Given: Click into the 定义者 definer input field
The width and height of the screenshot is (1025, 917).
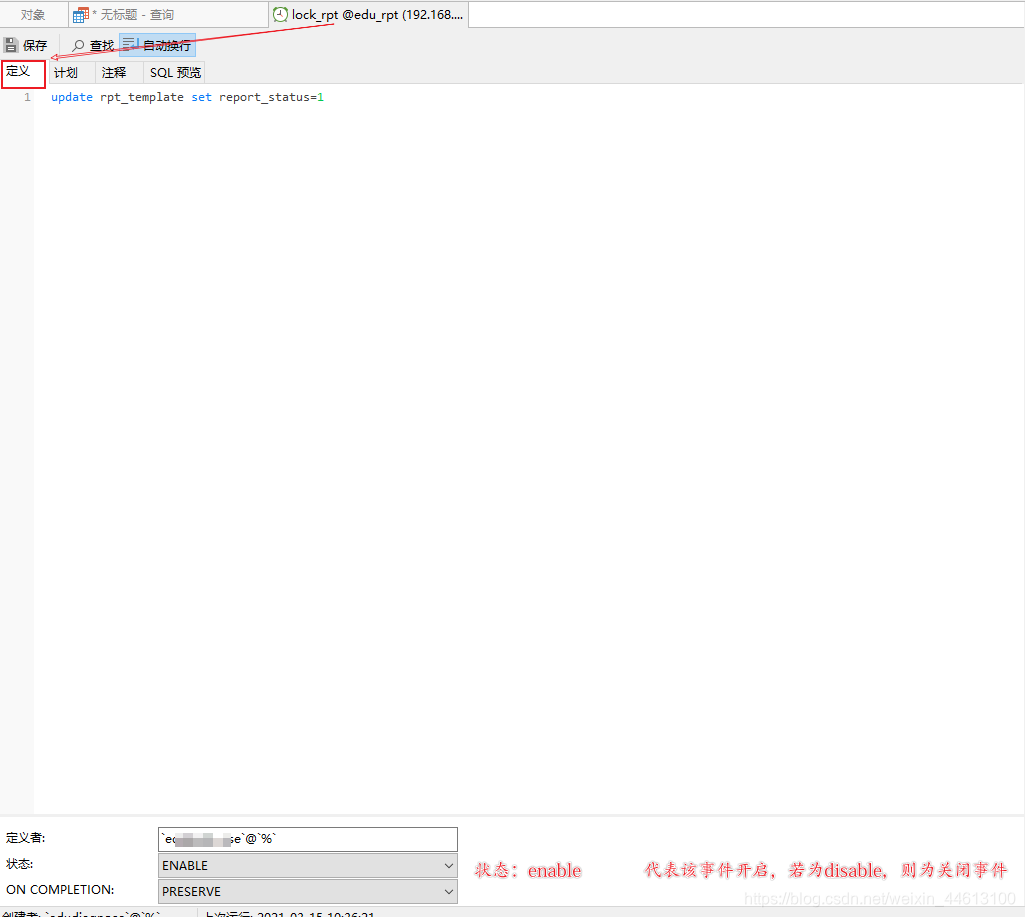Looking at the screenshot, I should click(x=307, y=839).
